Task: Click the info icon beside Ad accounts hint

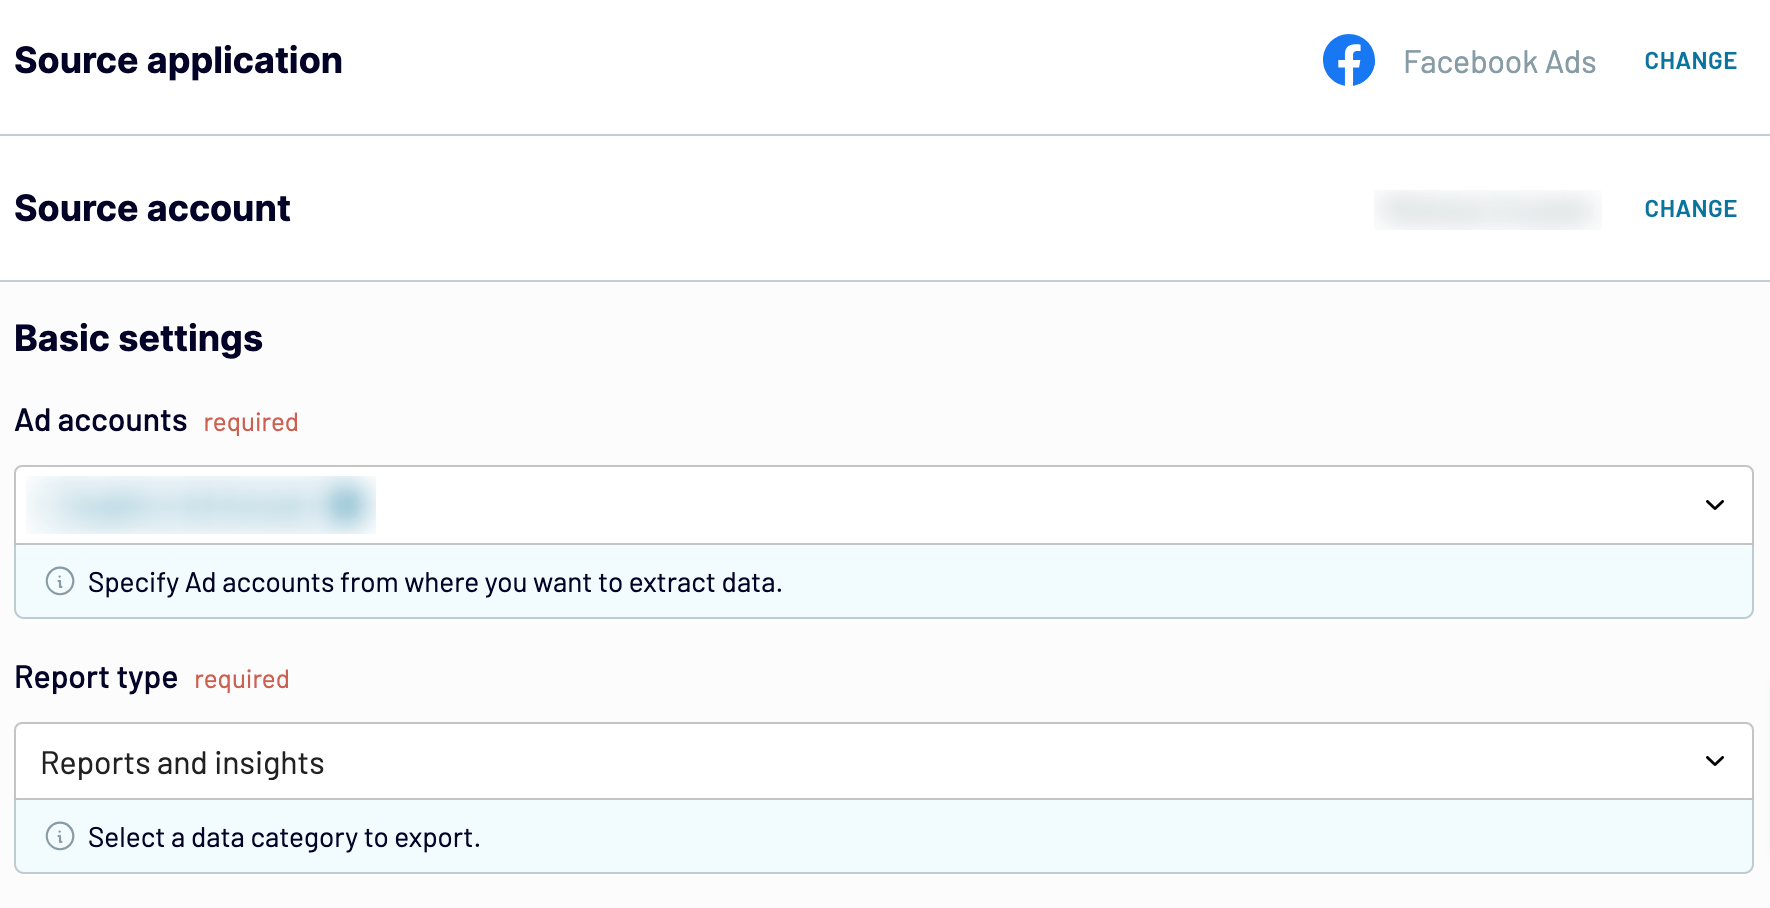Action: (x=60, y=581)
